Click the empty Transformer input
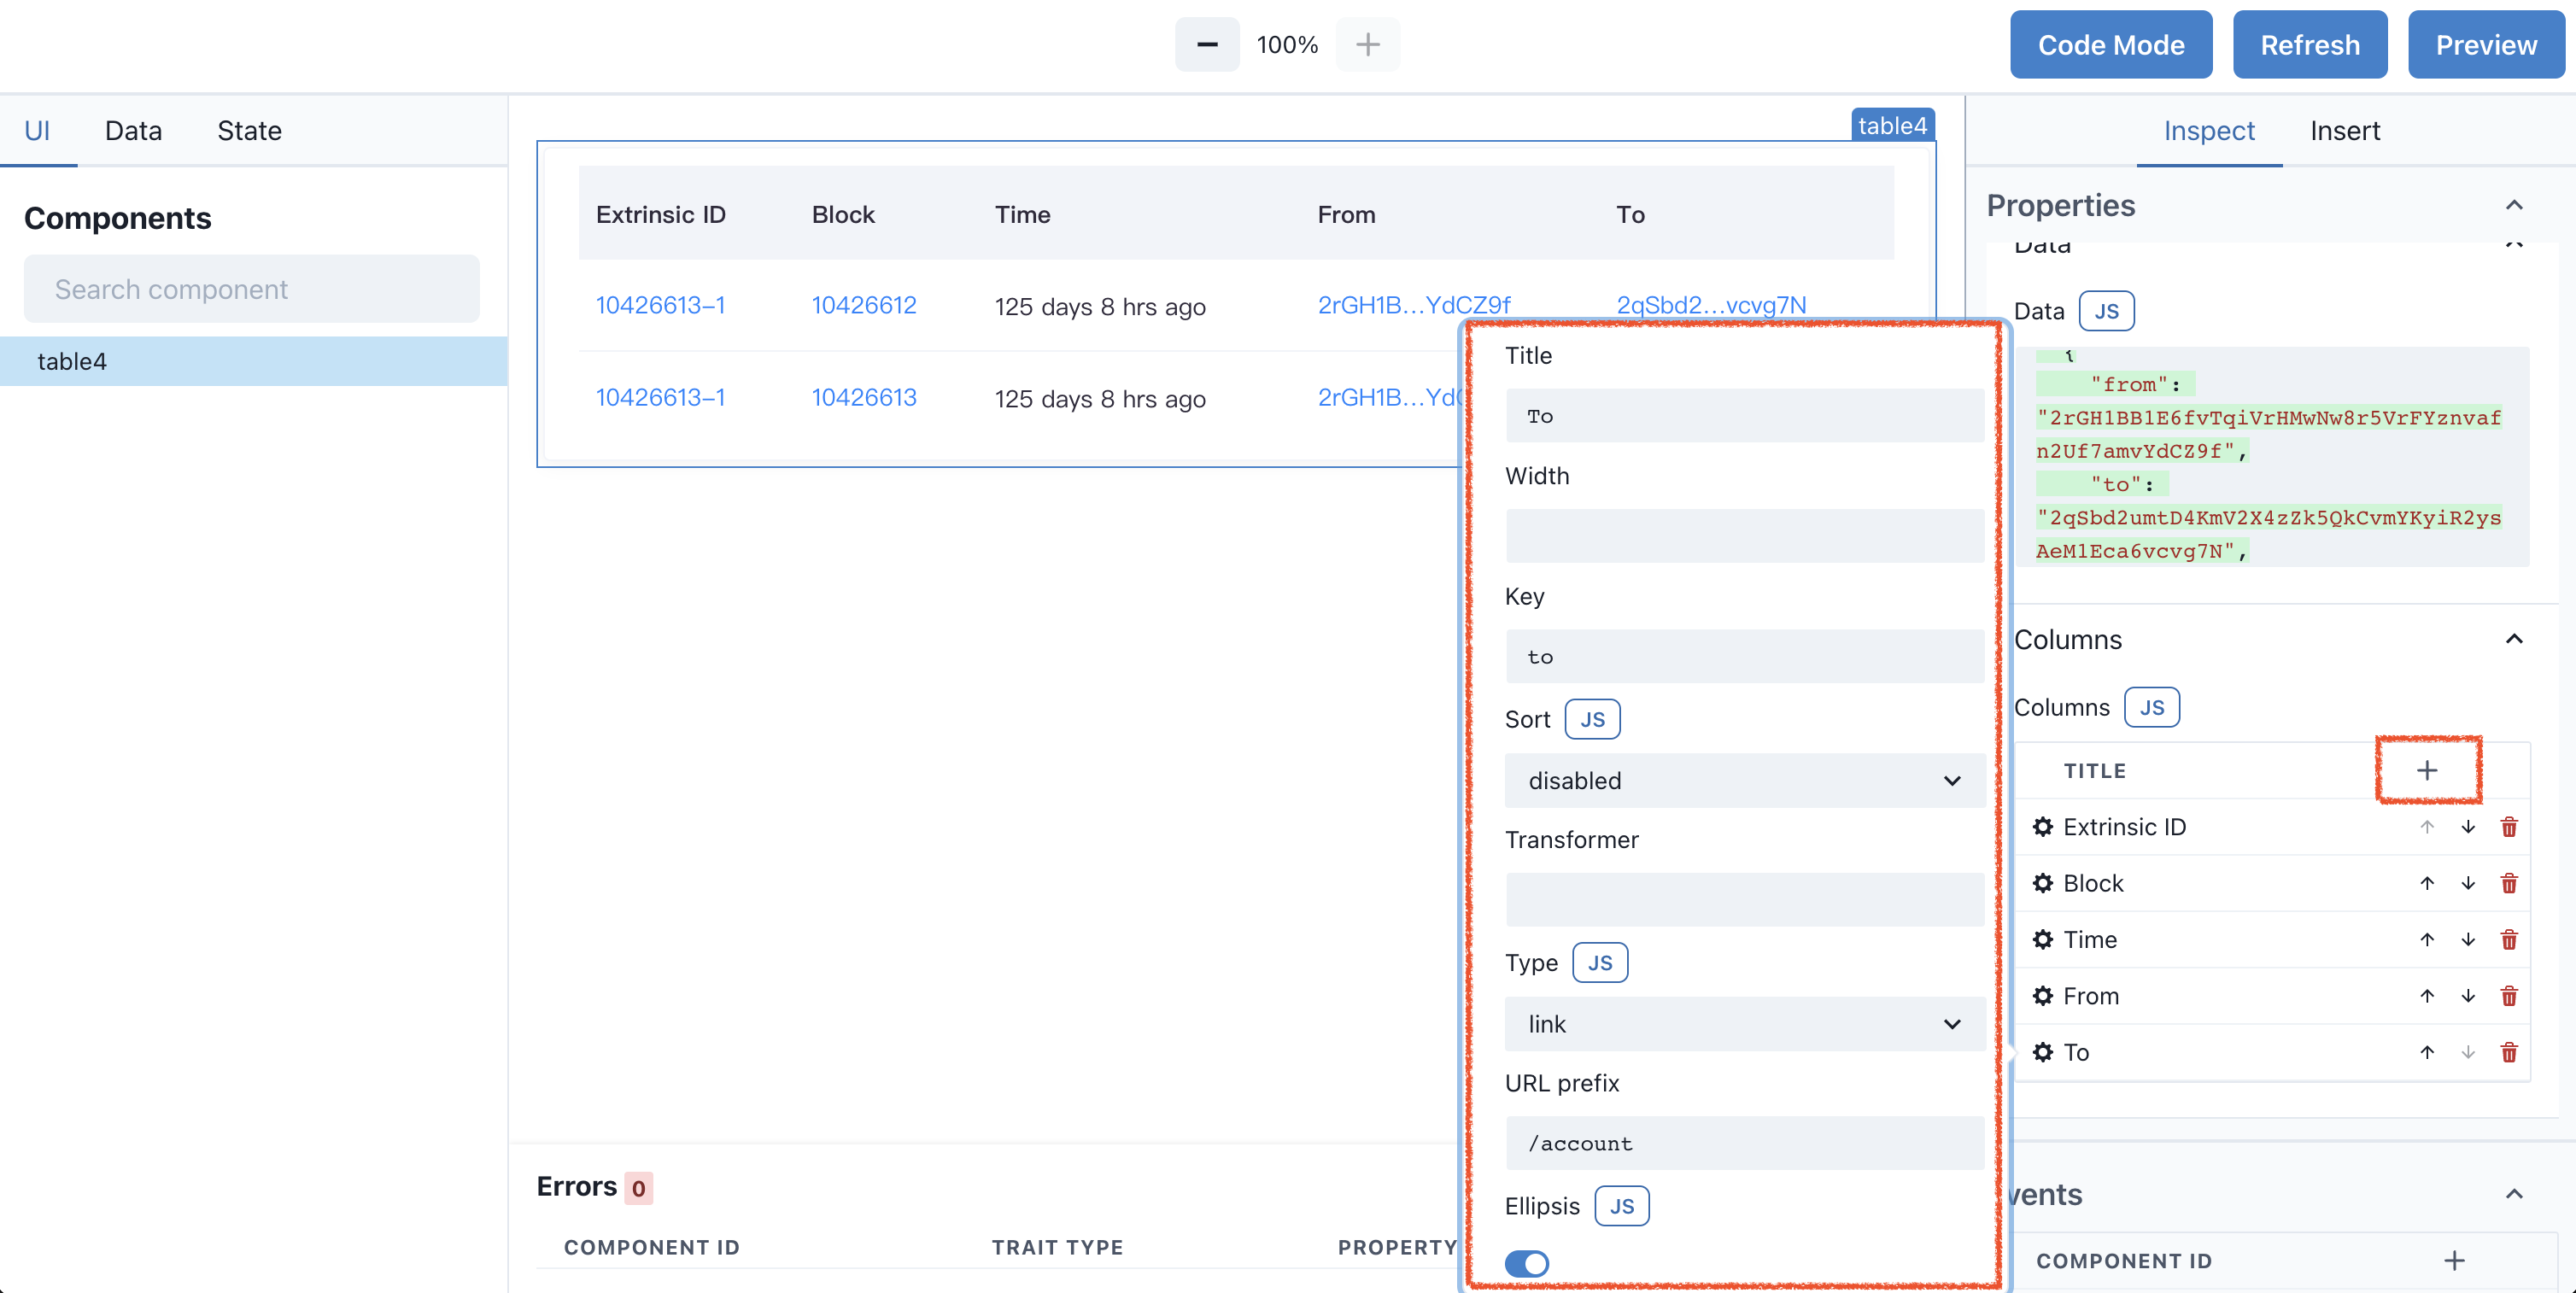This screenshot has height=1293, width=2576. (1744, 900)
